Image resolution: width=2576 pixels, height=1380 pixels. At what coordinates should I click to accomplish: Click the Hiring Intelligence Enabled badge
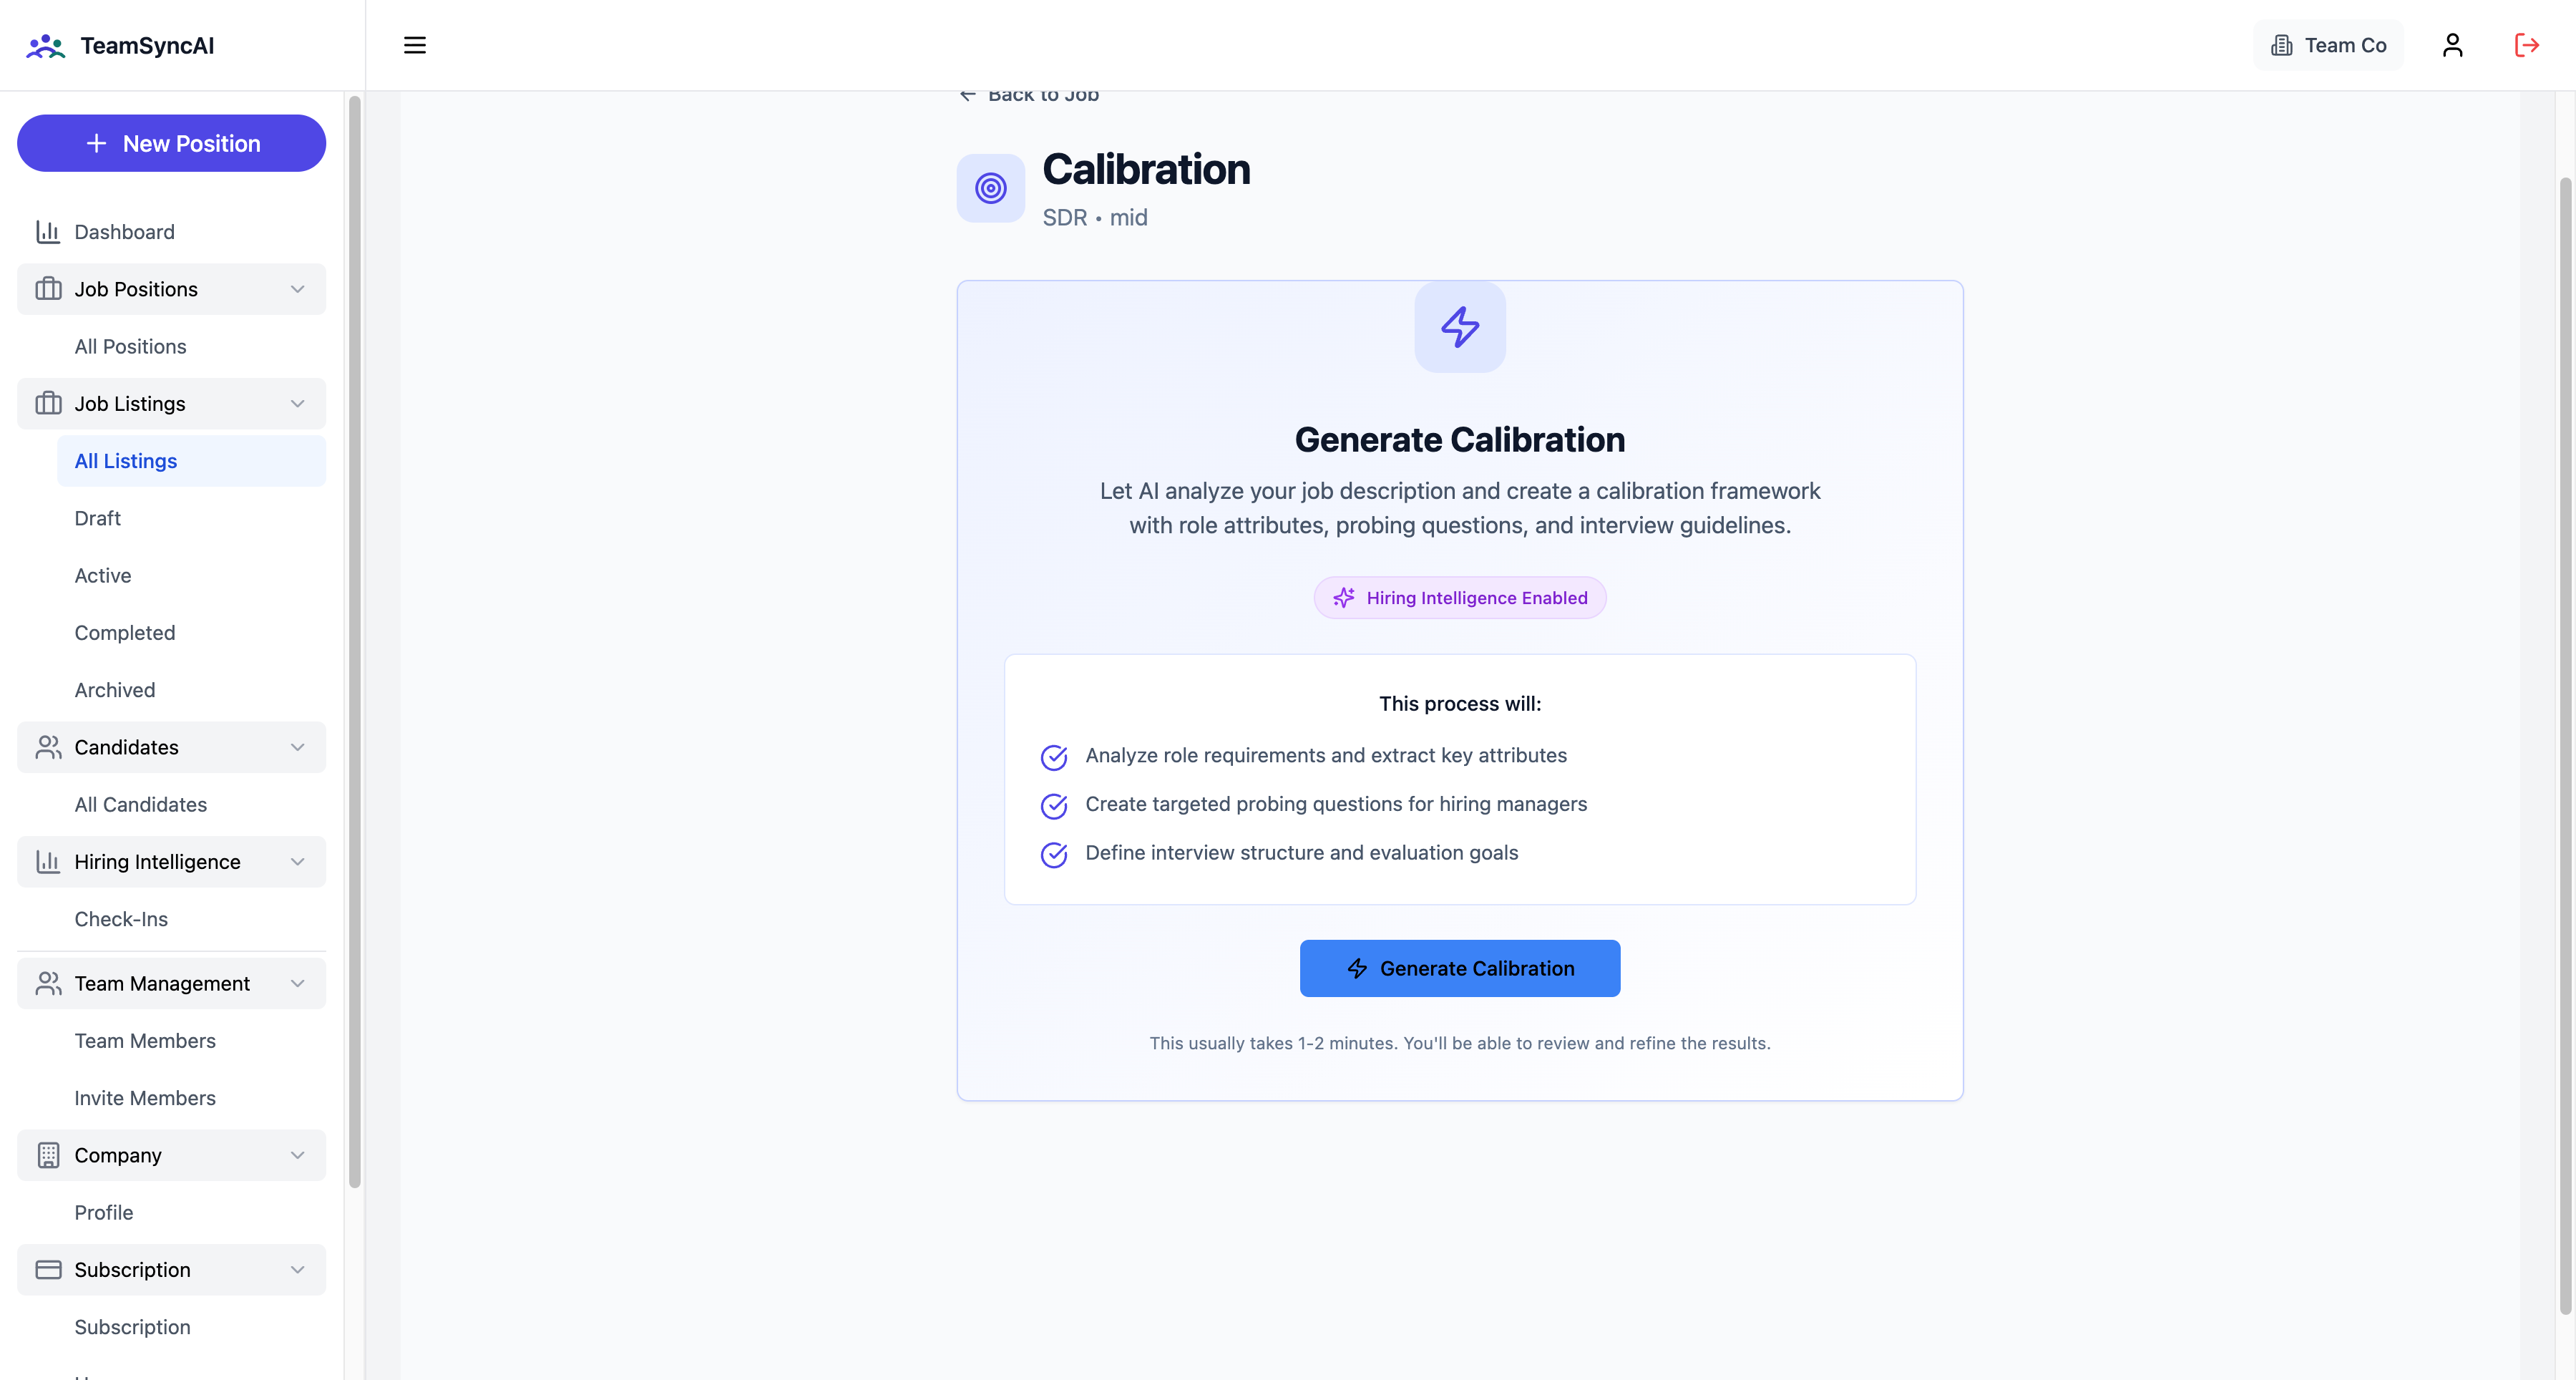(1459, 598)
